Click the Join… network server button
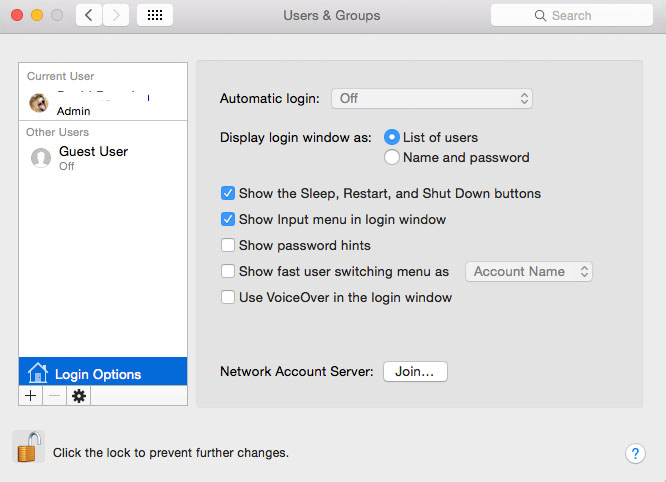Screen dimensions: 666x482 point(415,372)
